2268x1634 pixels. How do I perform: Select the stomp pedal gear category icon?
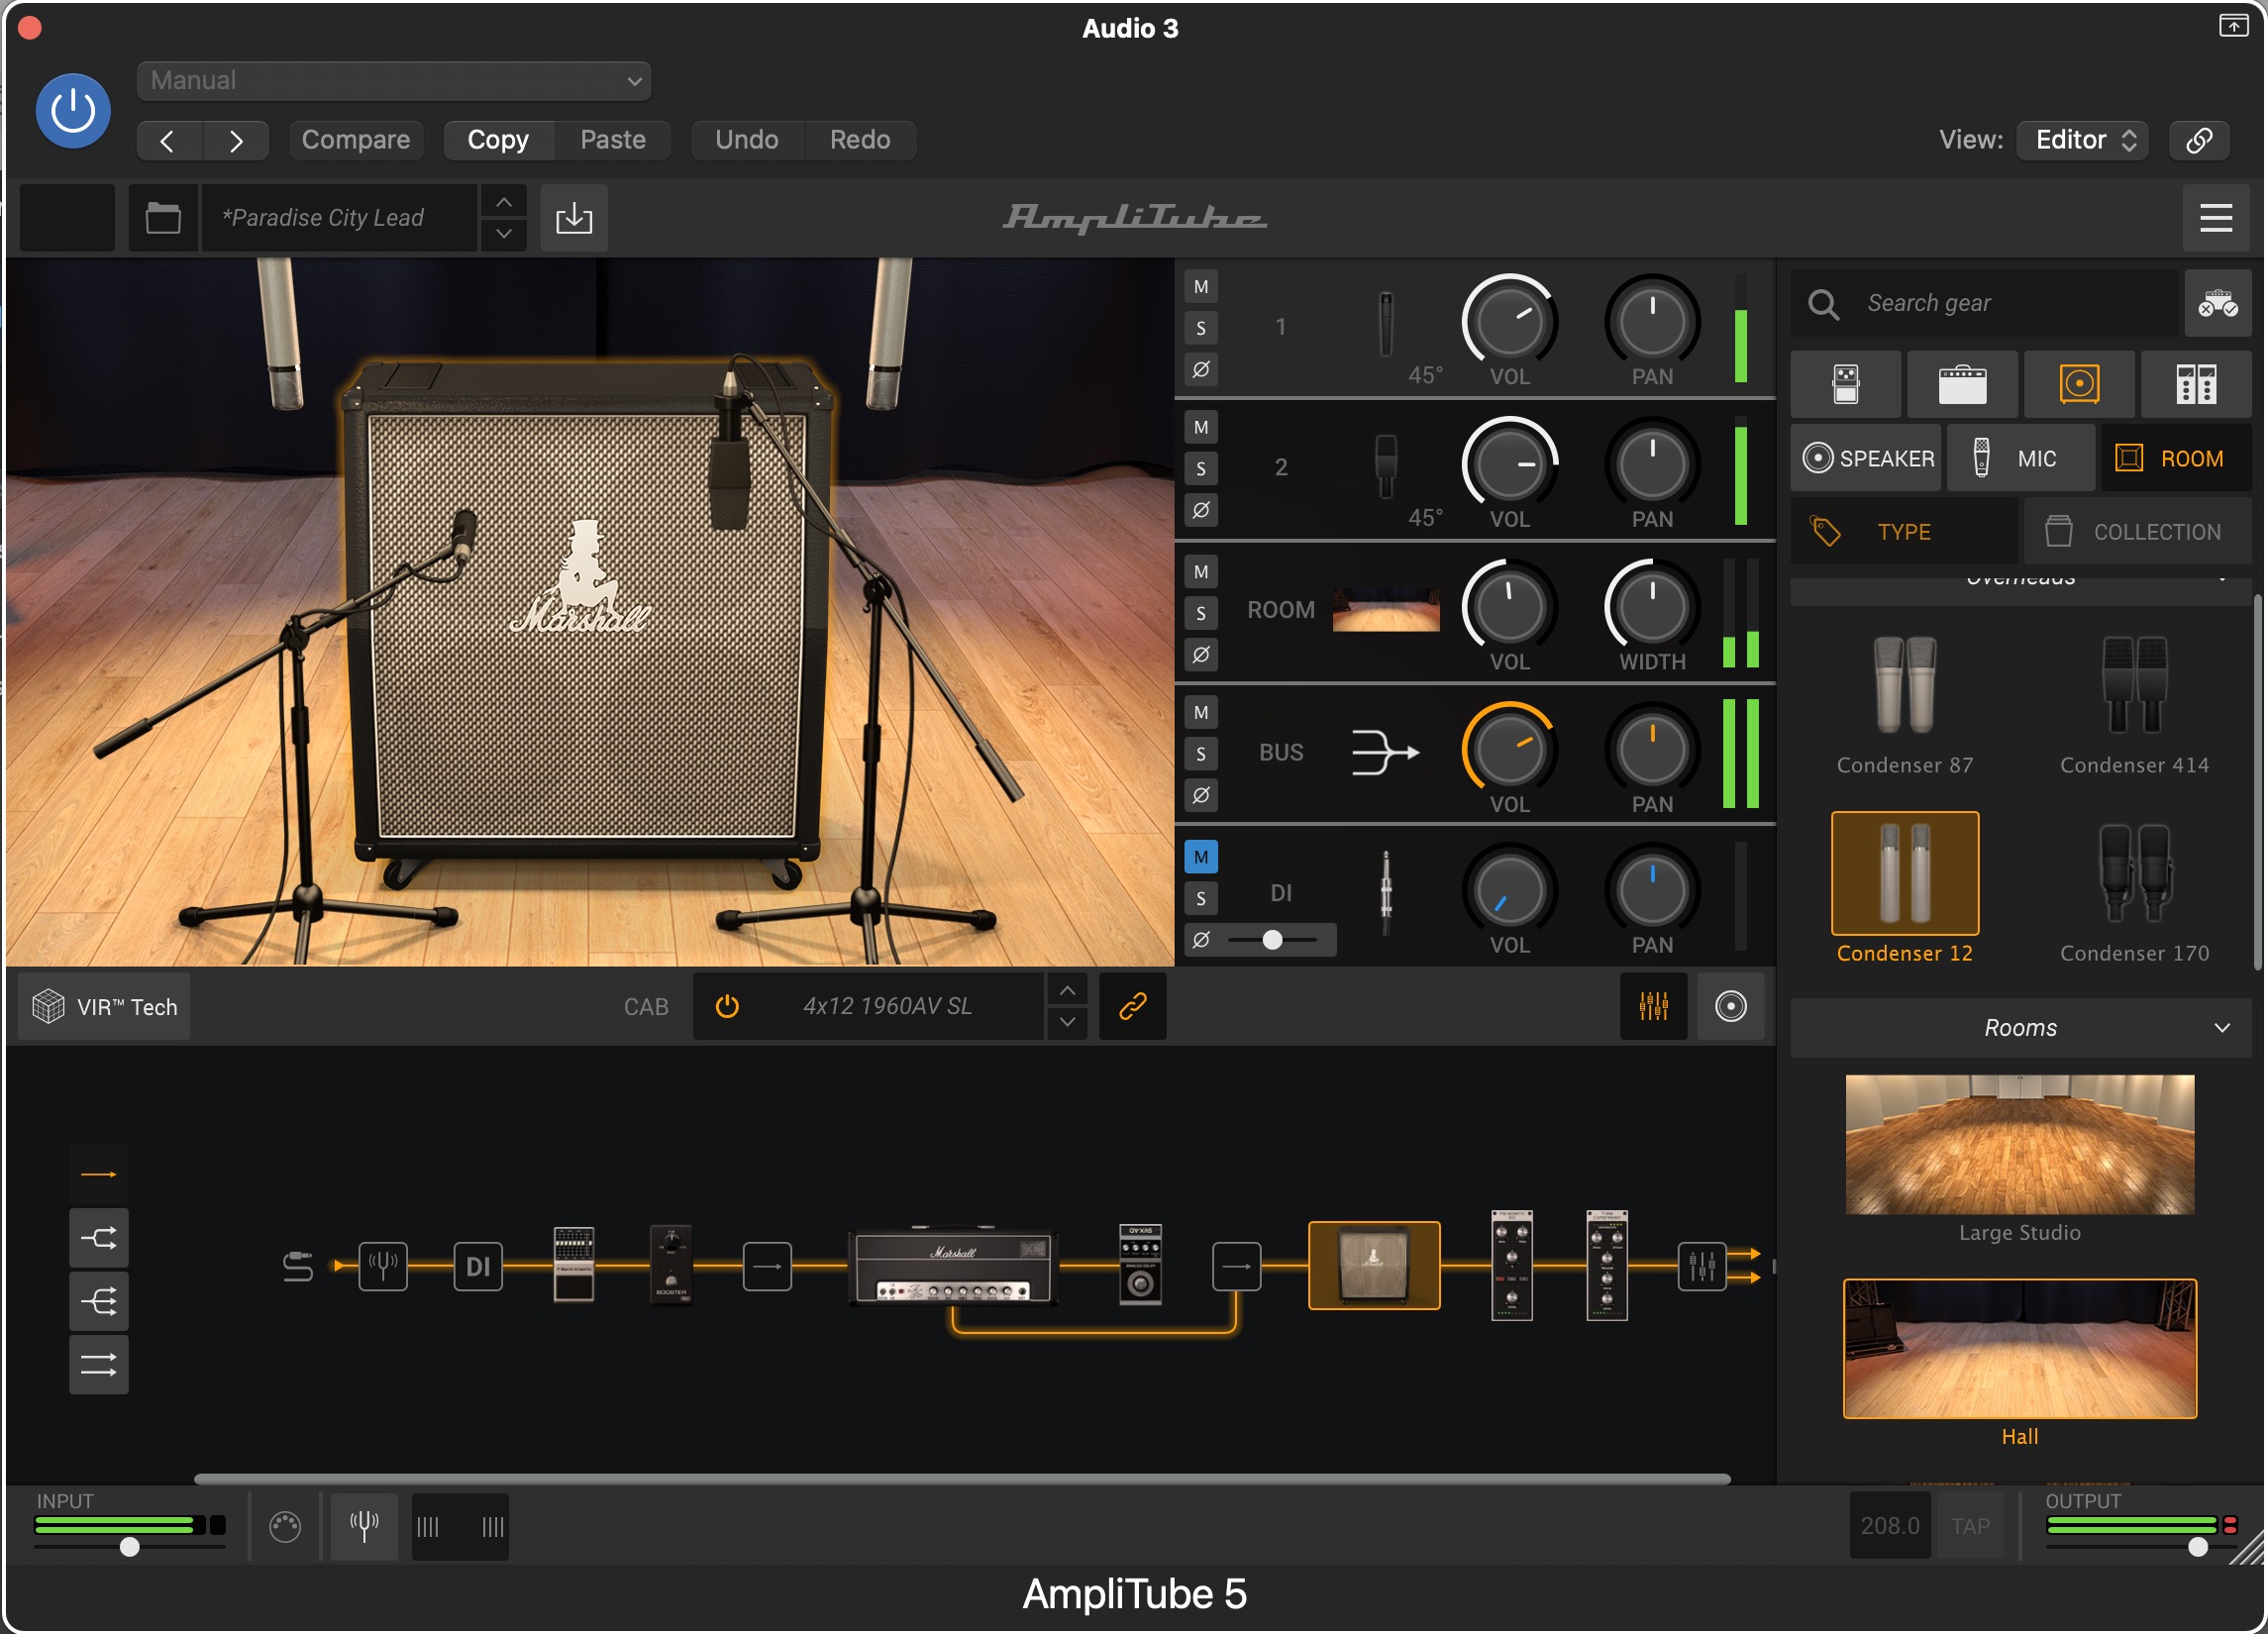coord(1846,384)
